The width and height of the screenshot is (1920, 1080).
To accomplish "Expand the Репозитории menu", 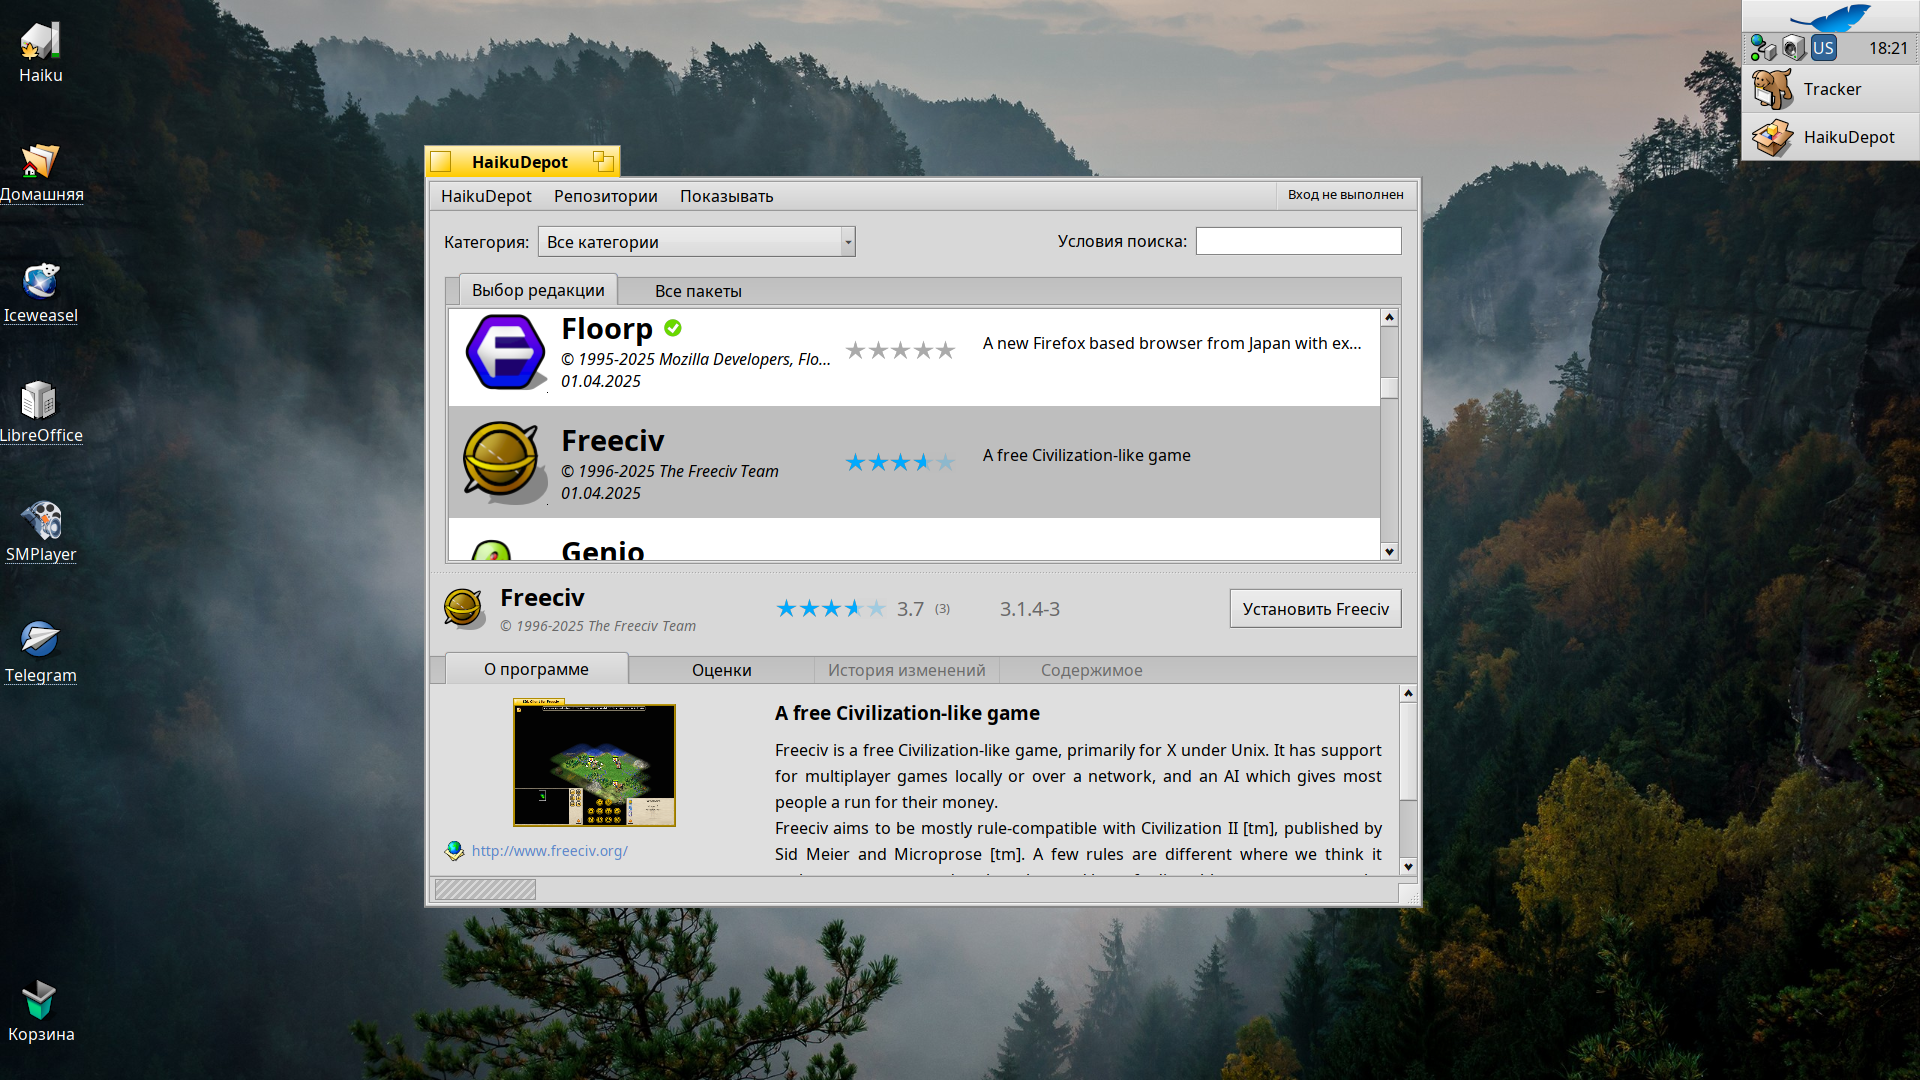I will (605, 196).
